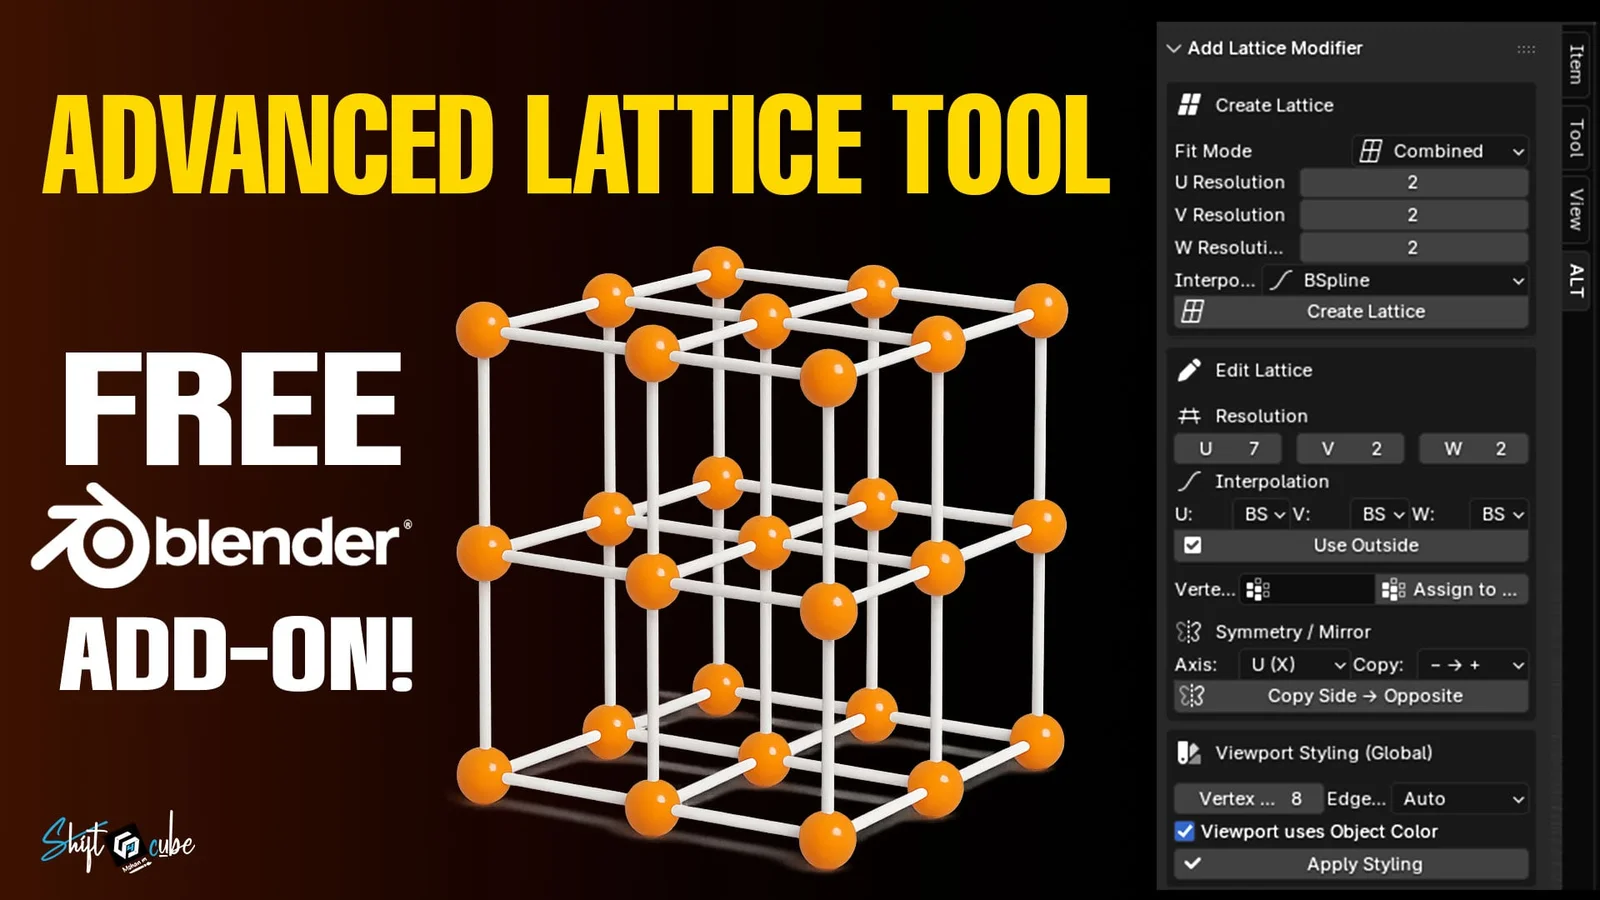Click the Symmetry/Mirror butterfly icon
This screenshot has height=900, width=1600.
(1188, 631)
